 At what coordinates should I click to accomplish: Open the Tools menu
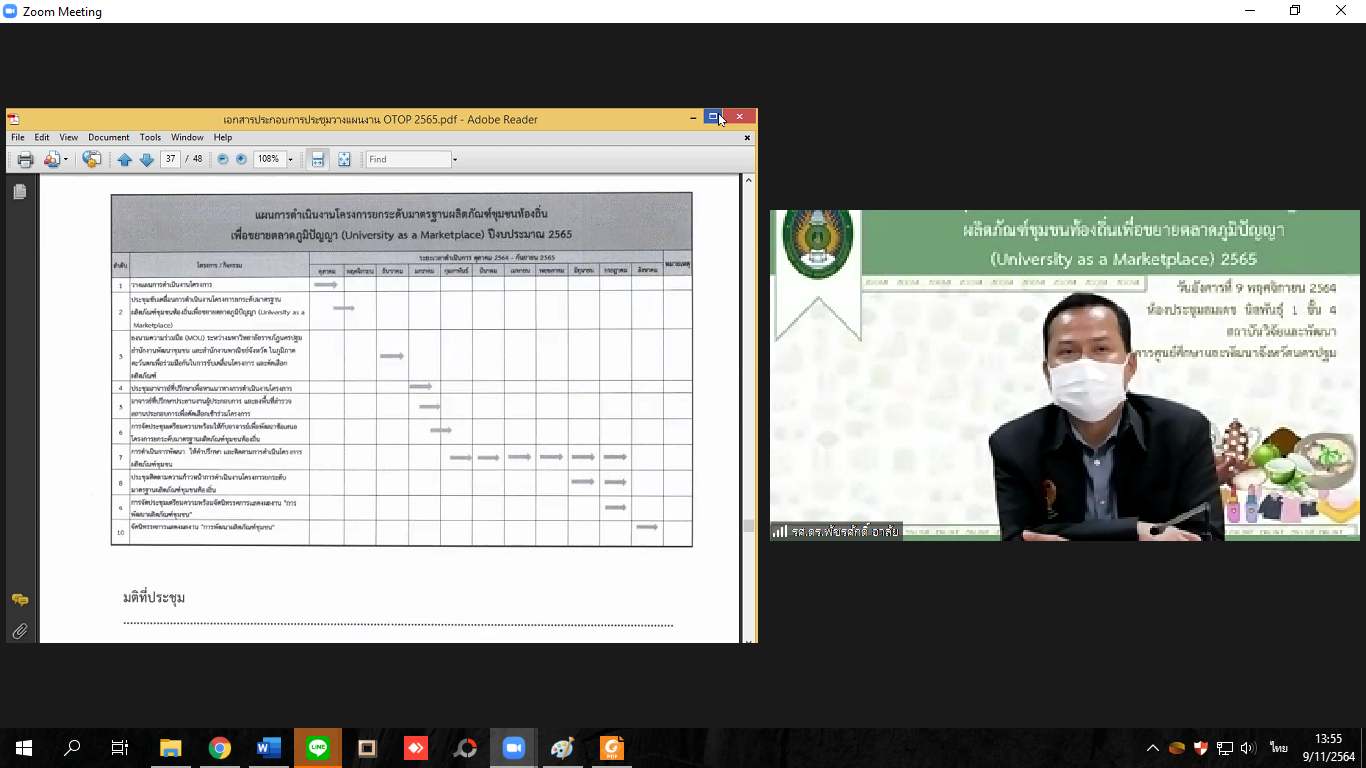(x=150, y=138)
